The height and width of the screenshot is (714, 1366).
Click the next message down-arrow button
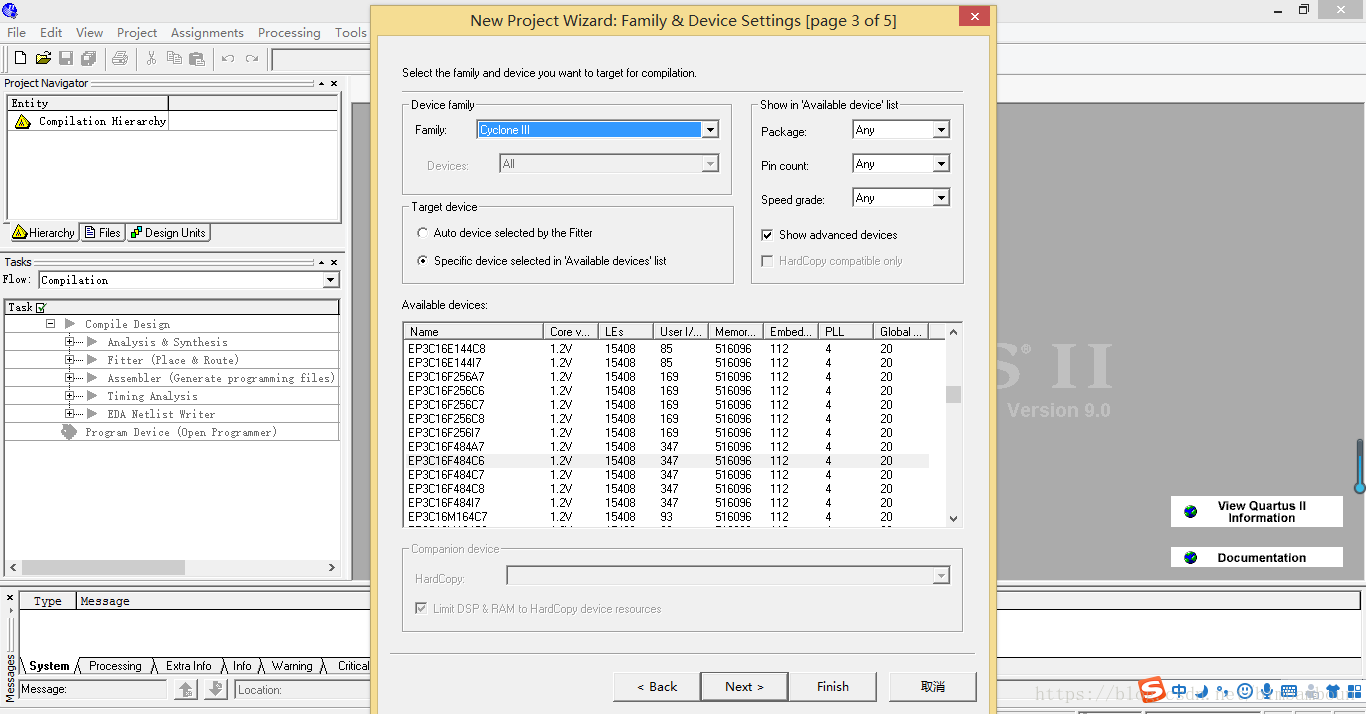(x=216, y=689)
